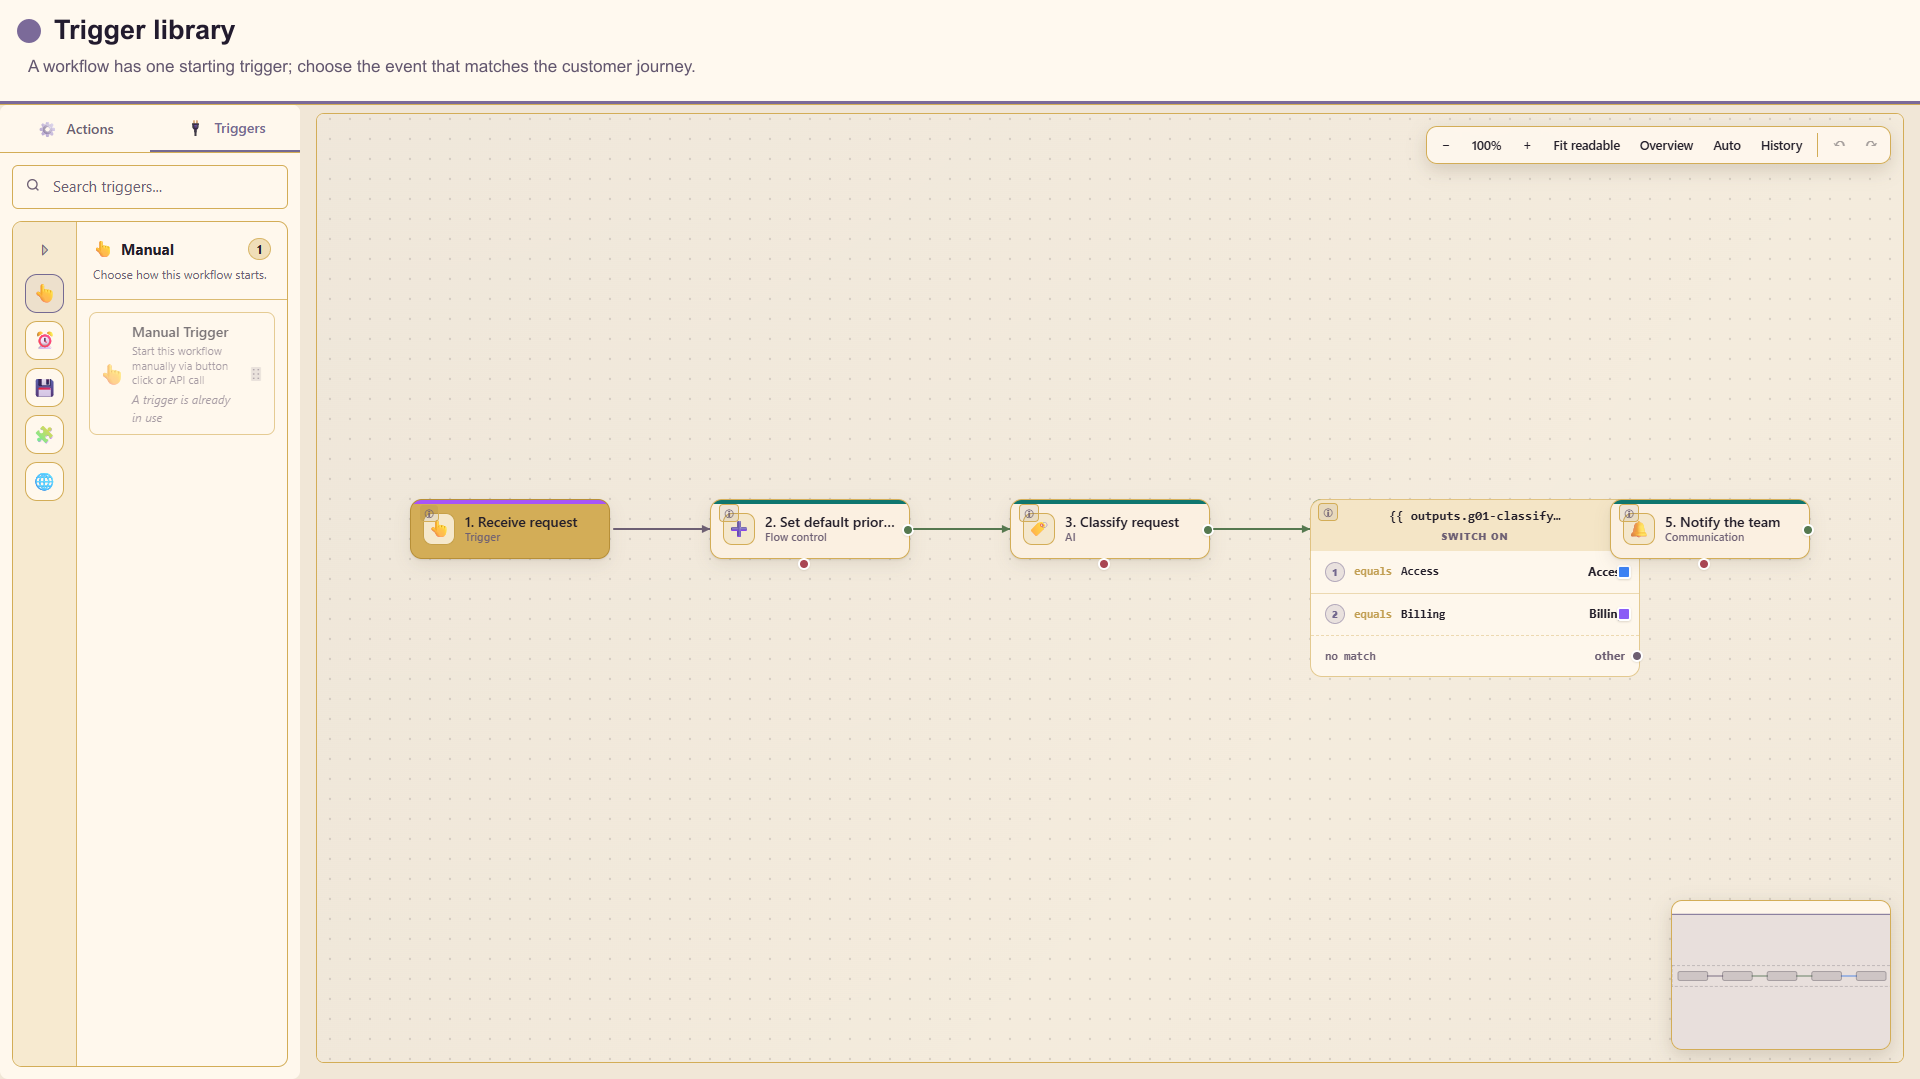The image size is (1920, 1079).
Task: Click info icon on Switch node
Action: pyautogui.click(x=1328, y=513)
